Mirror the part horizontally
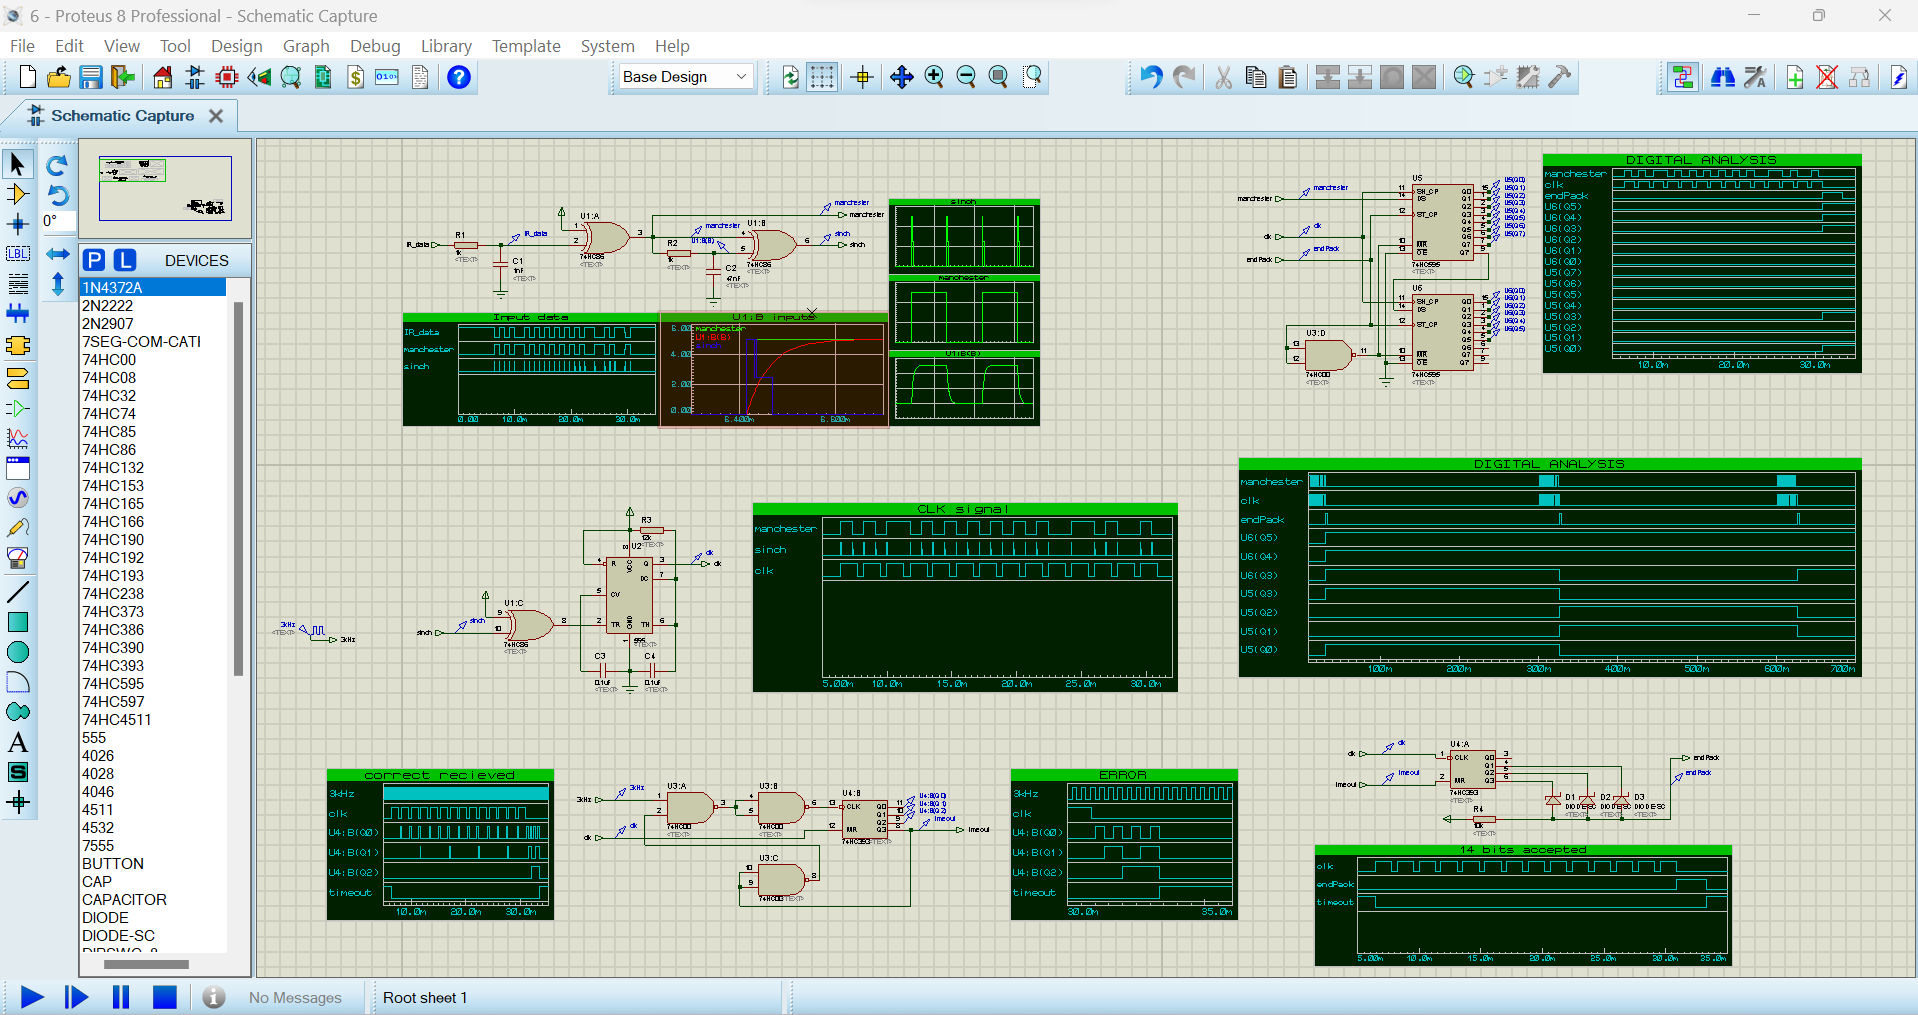This screenshot has width=1918, height=1015. [58, 254]
